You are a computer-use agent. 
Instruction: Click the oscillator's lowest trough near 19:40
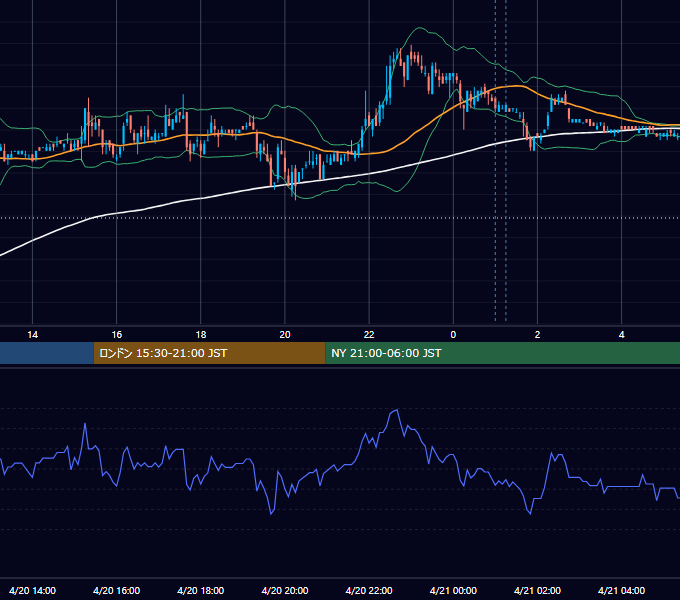271,514
